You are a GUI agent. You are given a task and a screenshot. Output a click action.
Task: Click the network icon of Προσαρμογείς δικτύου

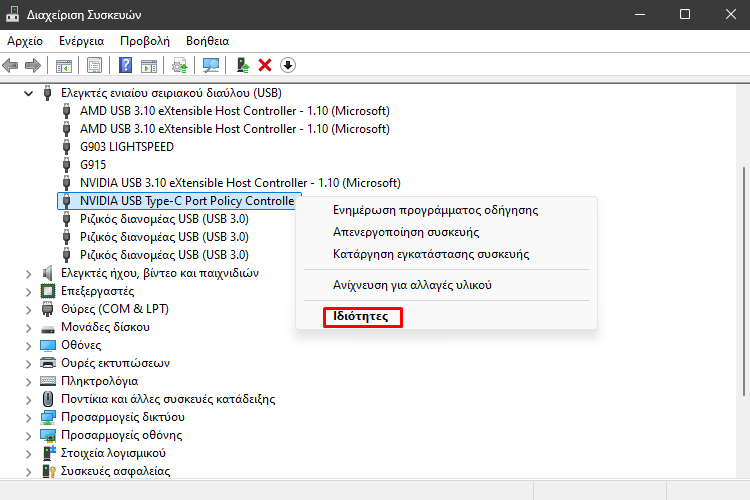[x=48, y=417]
